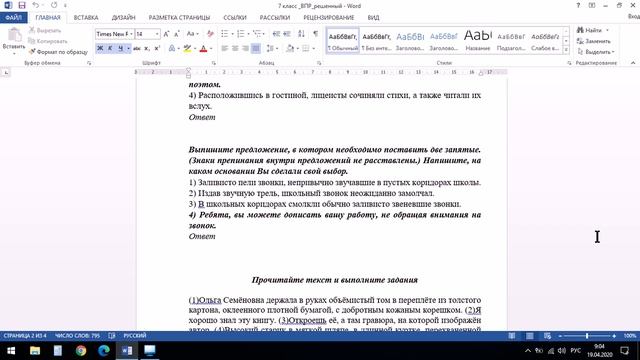640x360 pixels.
Task: Adjust the zoom slider in status bar
Action: pos(587,336)
